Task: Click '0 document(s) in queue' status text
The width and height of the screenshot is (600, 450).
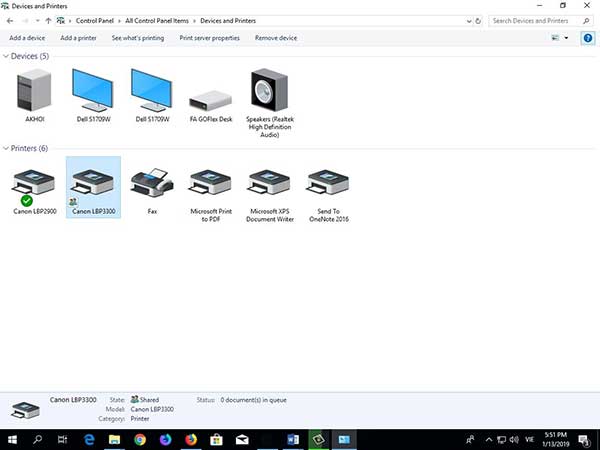Action: pos(253,400)
